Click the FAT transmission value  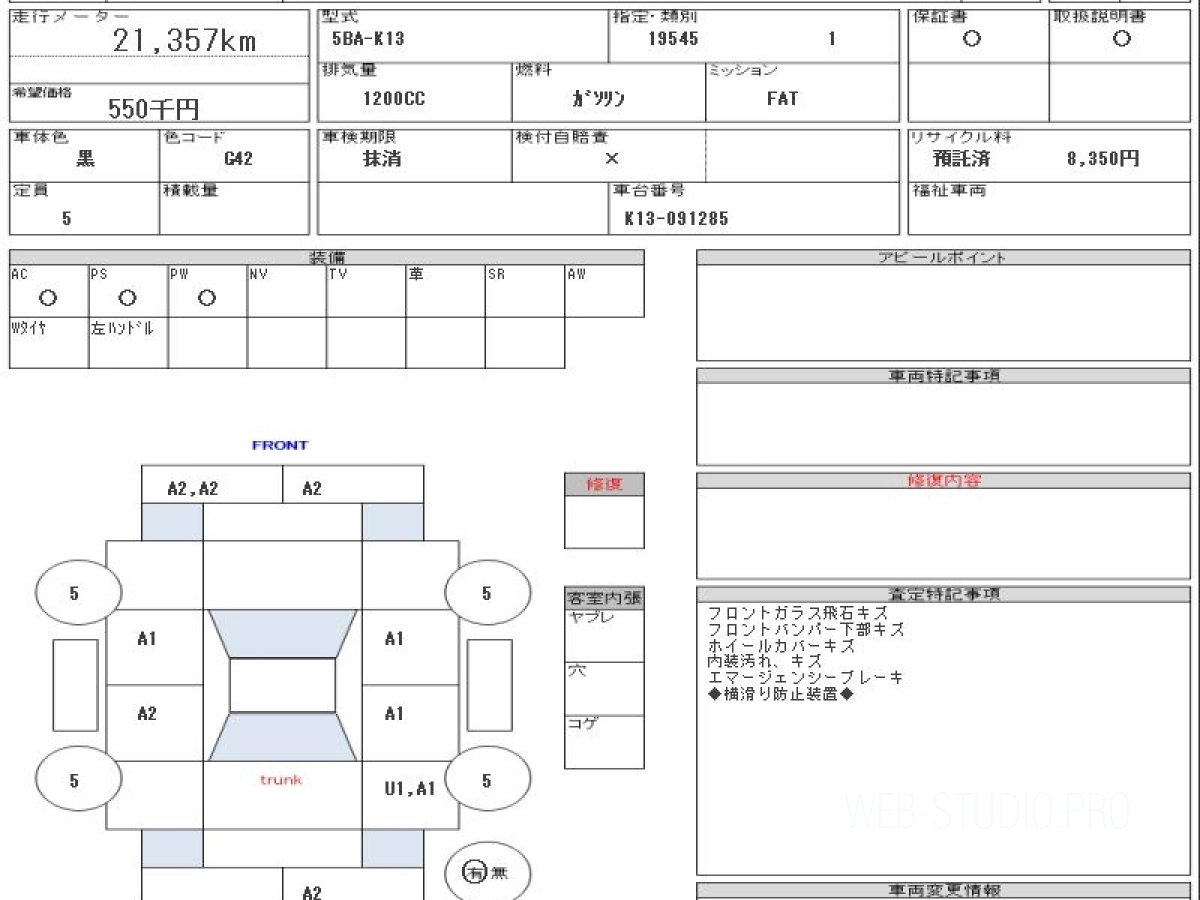782,99
